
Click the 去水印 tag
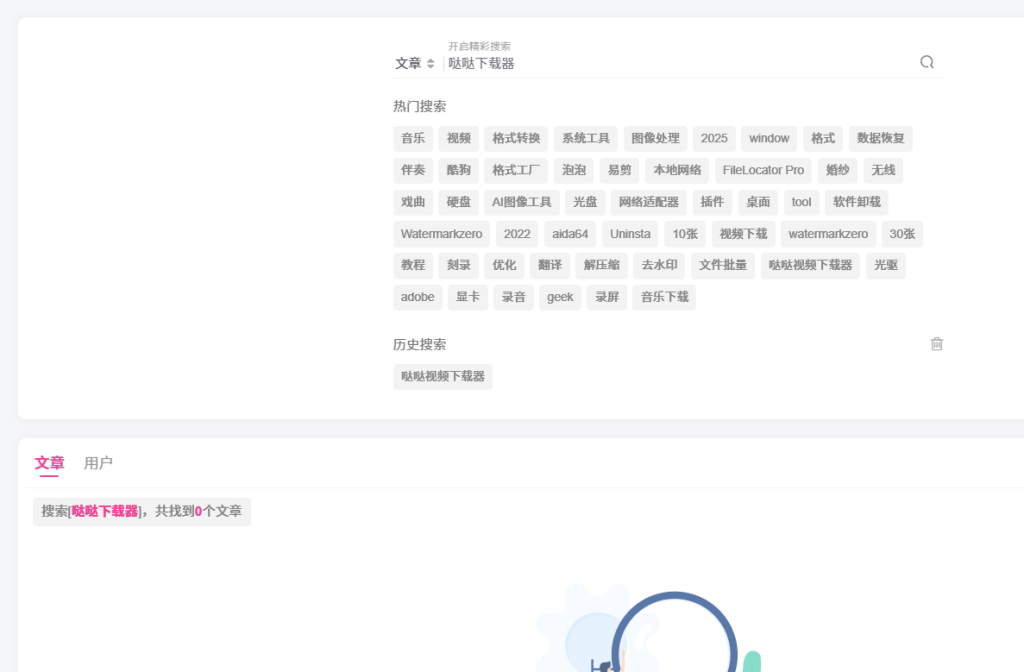659,266
